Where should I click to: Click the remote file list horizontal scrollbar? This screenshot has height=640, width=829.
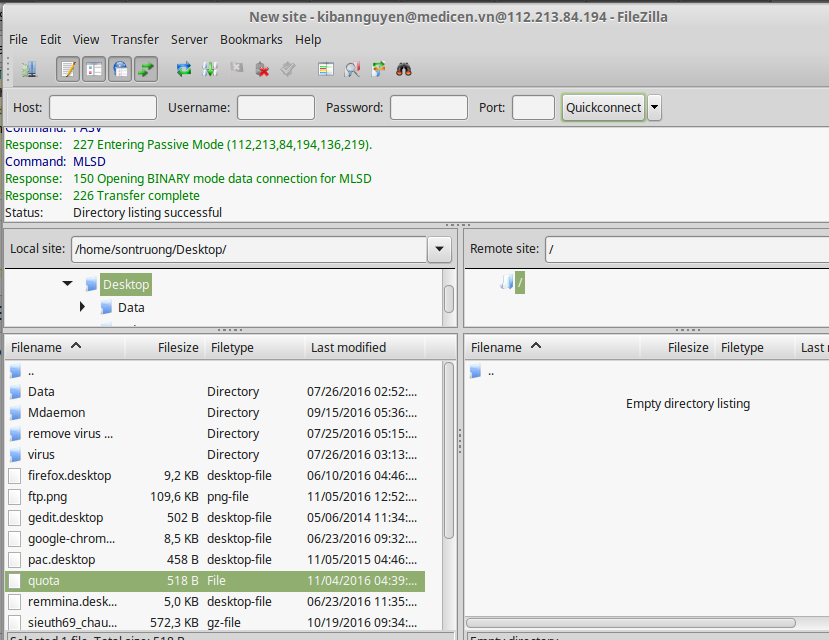[631, 623]
